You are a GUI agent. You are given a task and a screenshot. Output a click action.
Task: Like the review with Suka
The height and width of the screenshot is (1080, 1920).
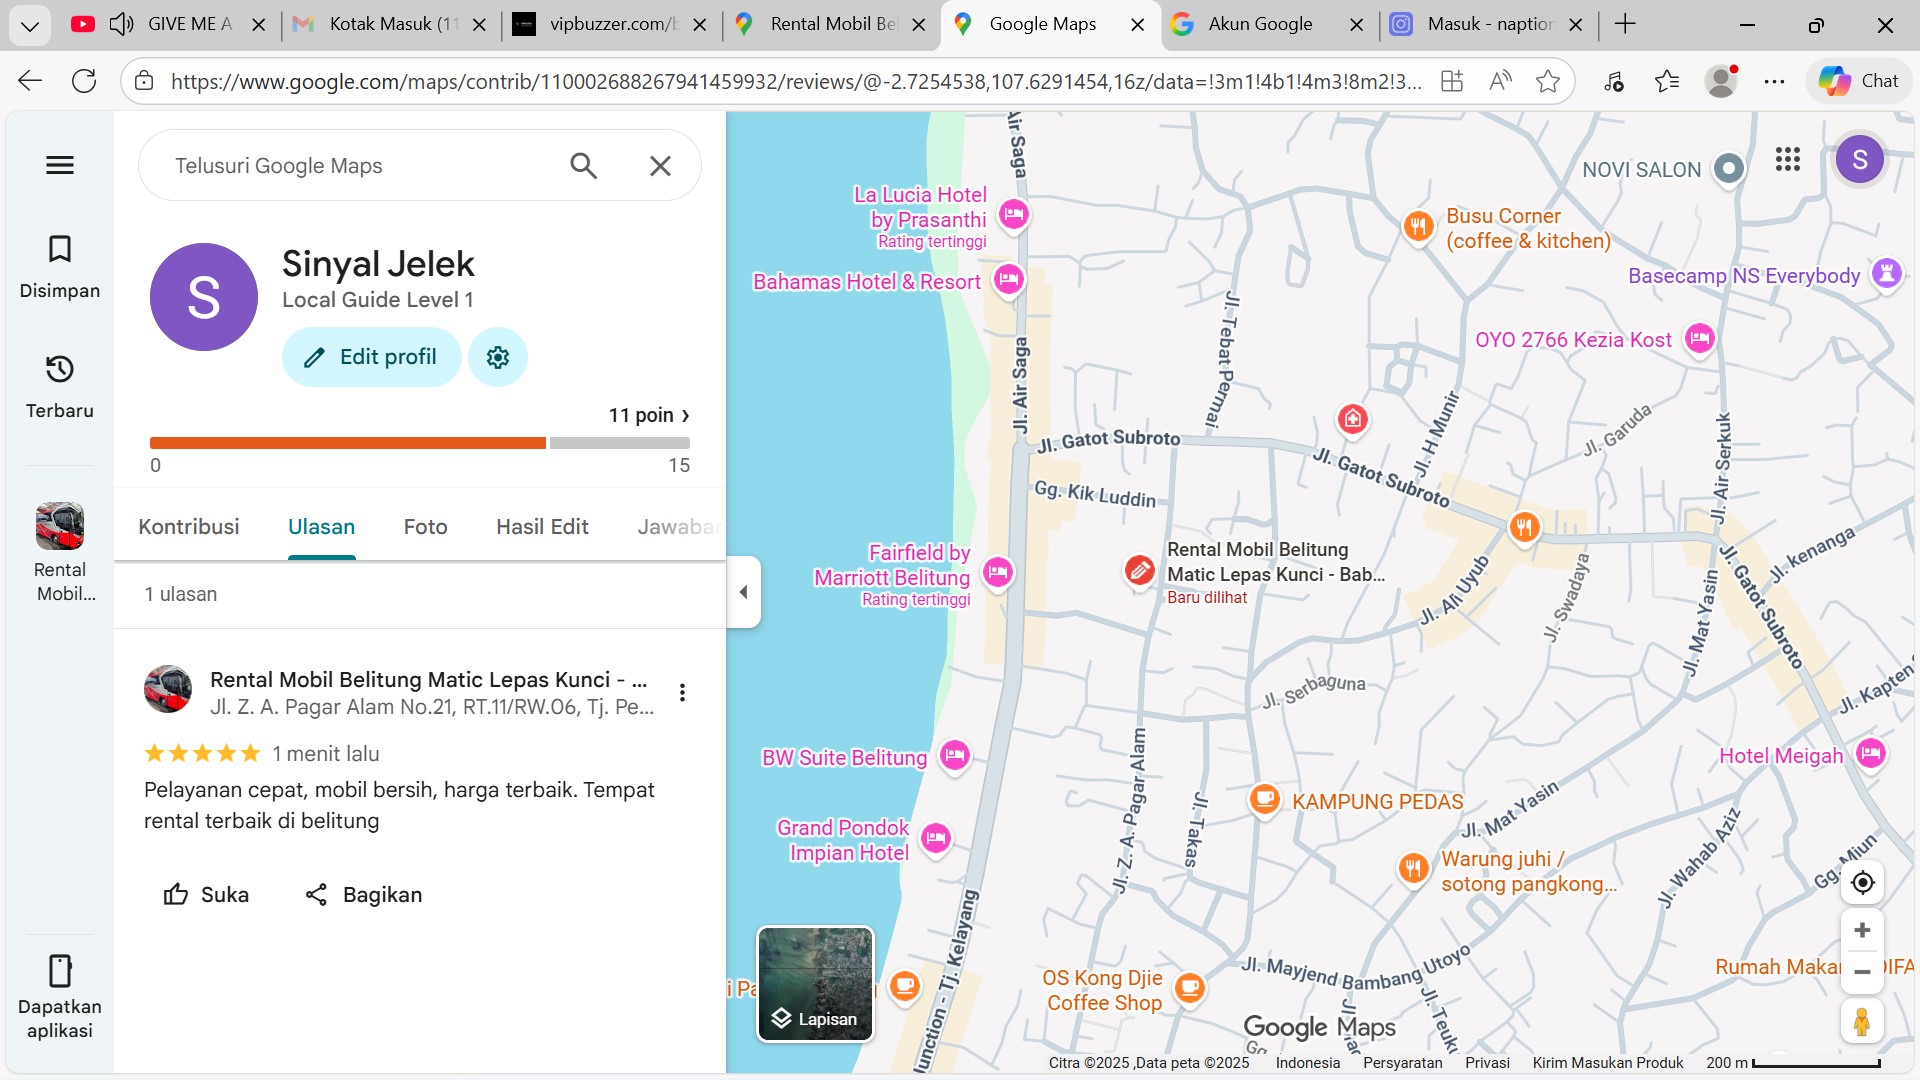point(206,895)
